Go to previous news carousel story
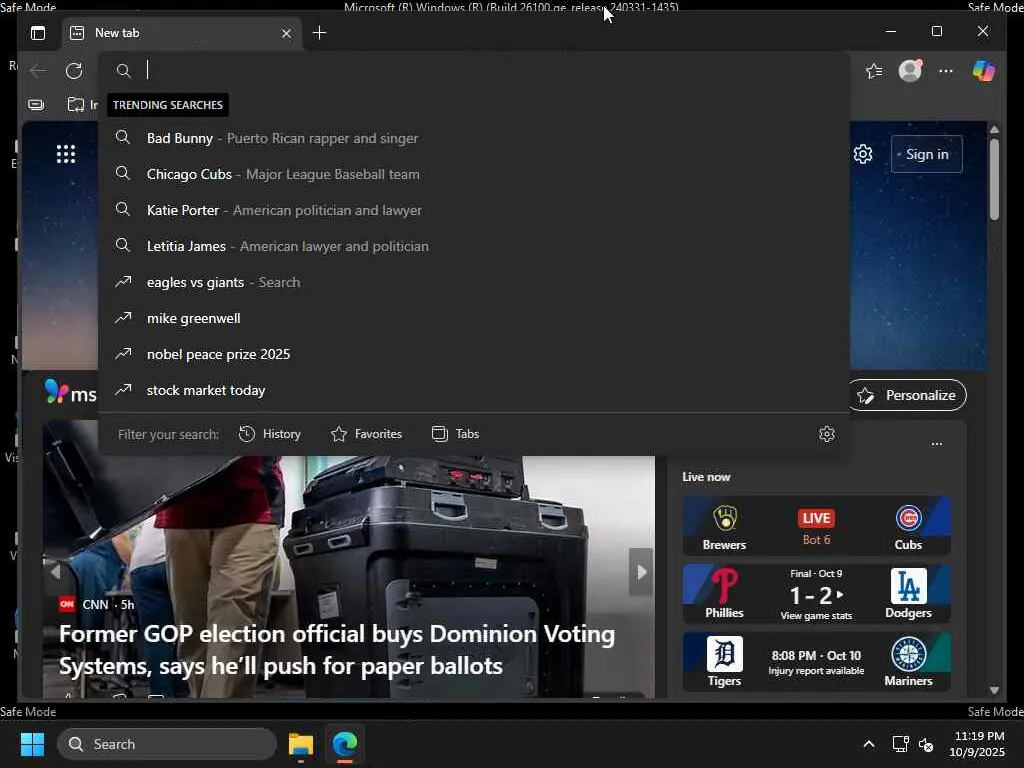This screenshot has width=1024, height=768. 55,572
